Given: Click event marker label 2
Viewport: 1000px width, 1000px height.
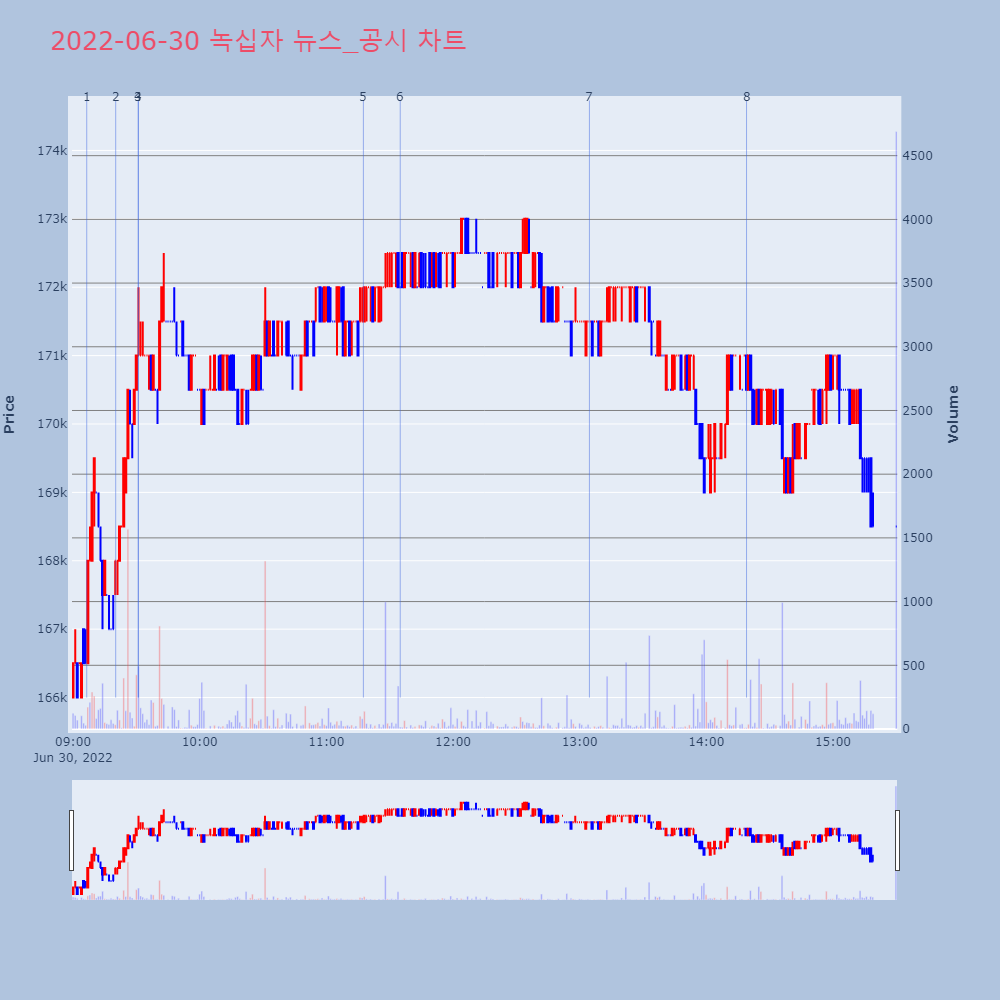Looking at the screenshot, I should click(115, 97).
